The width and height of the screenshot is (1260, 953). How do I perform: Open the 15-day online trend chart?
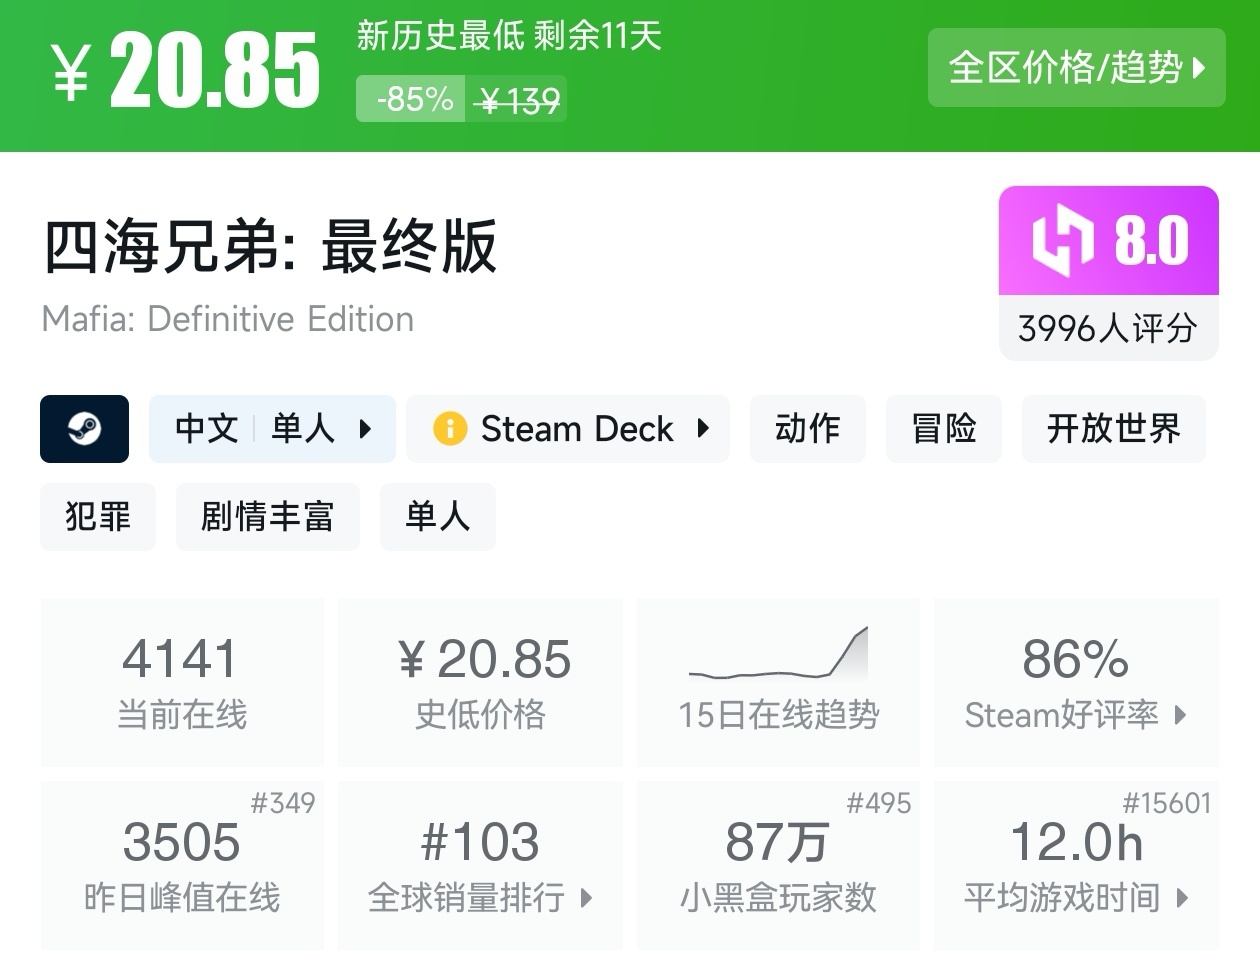click(x=778, y=682)
